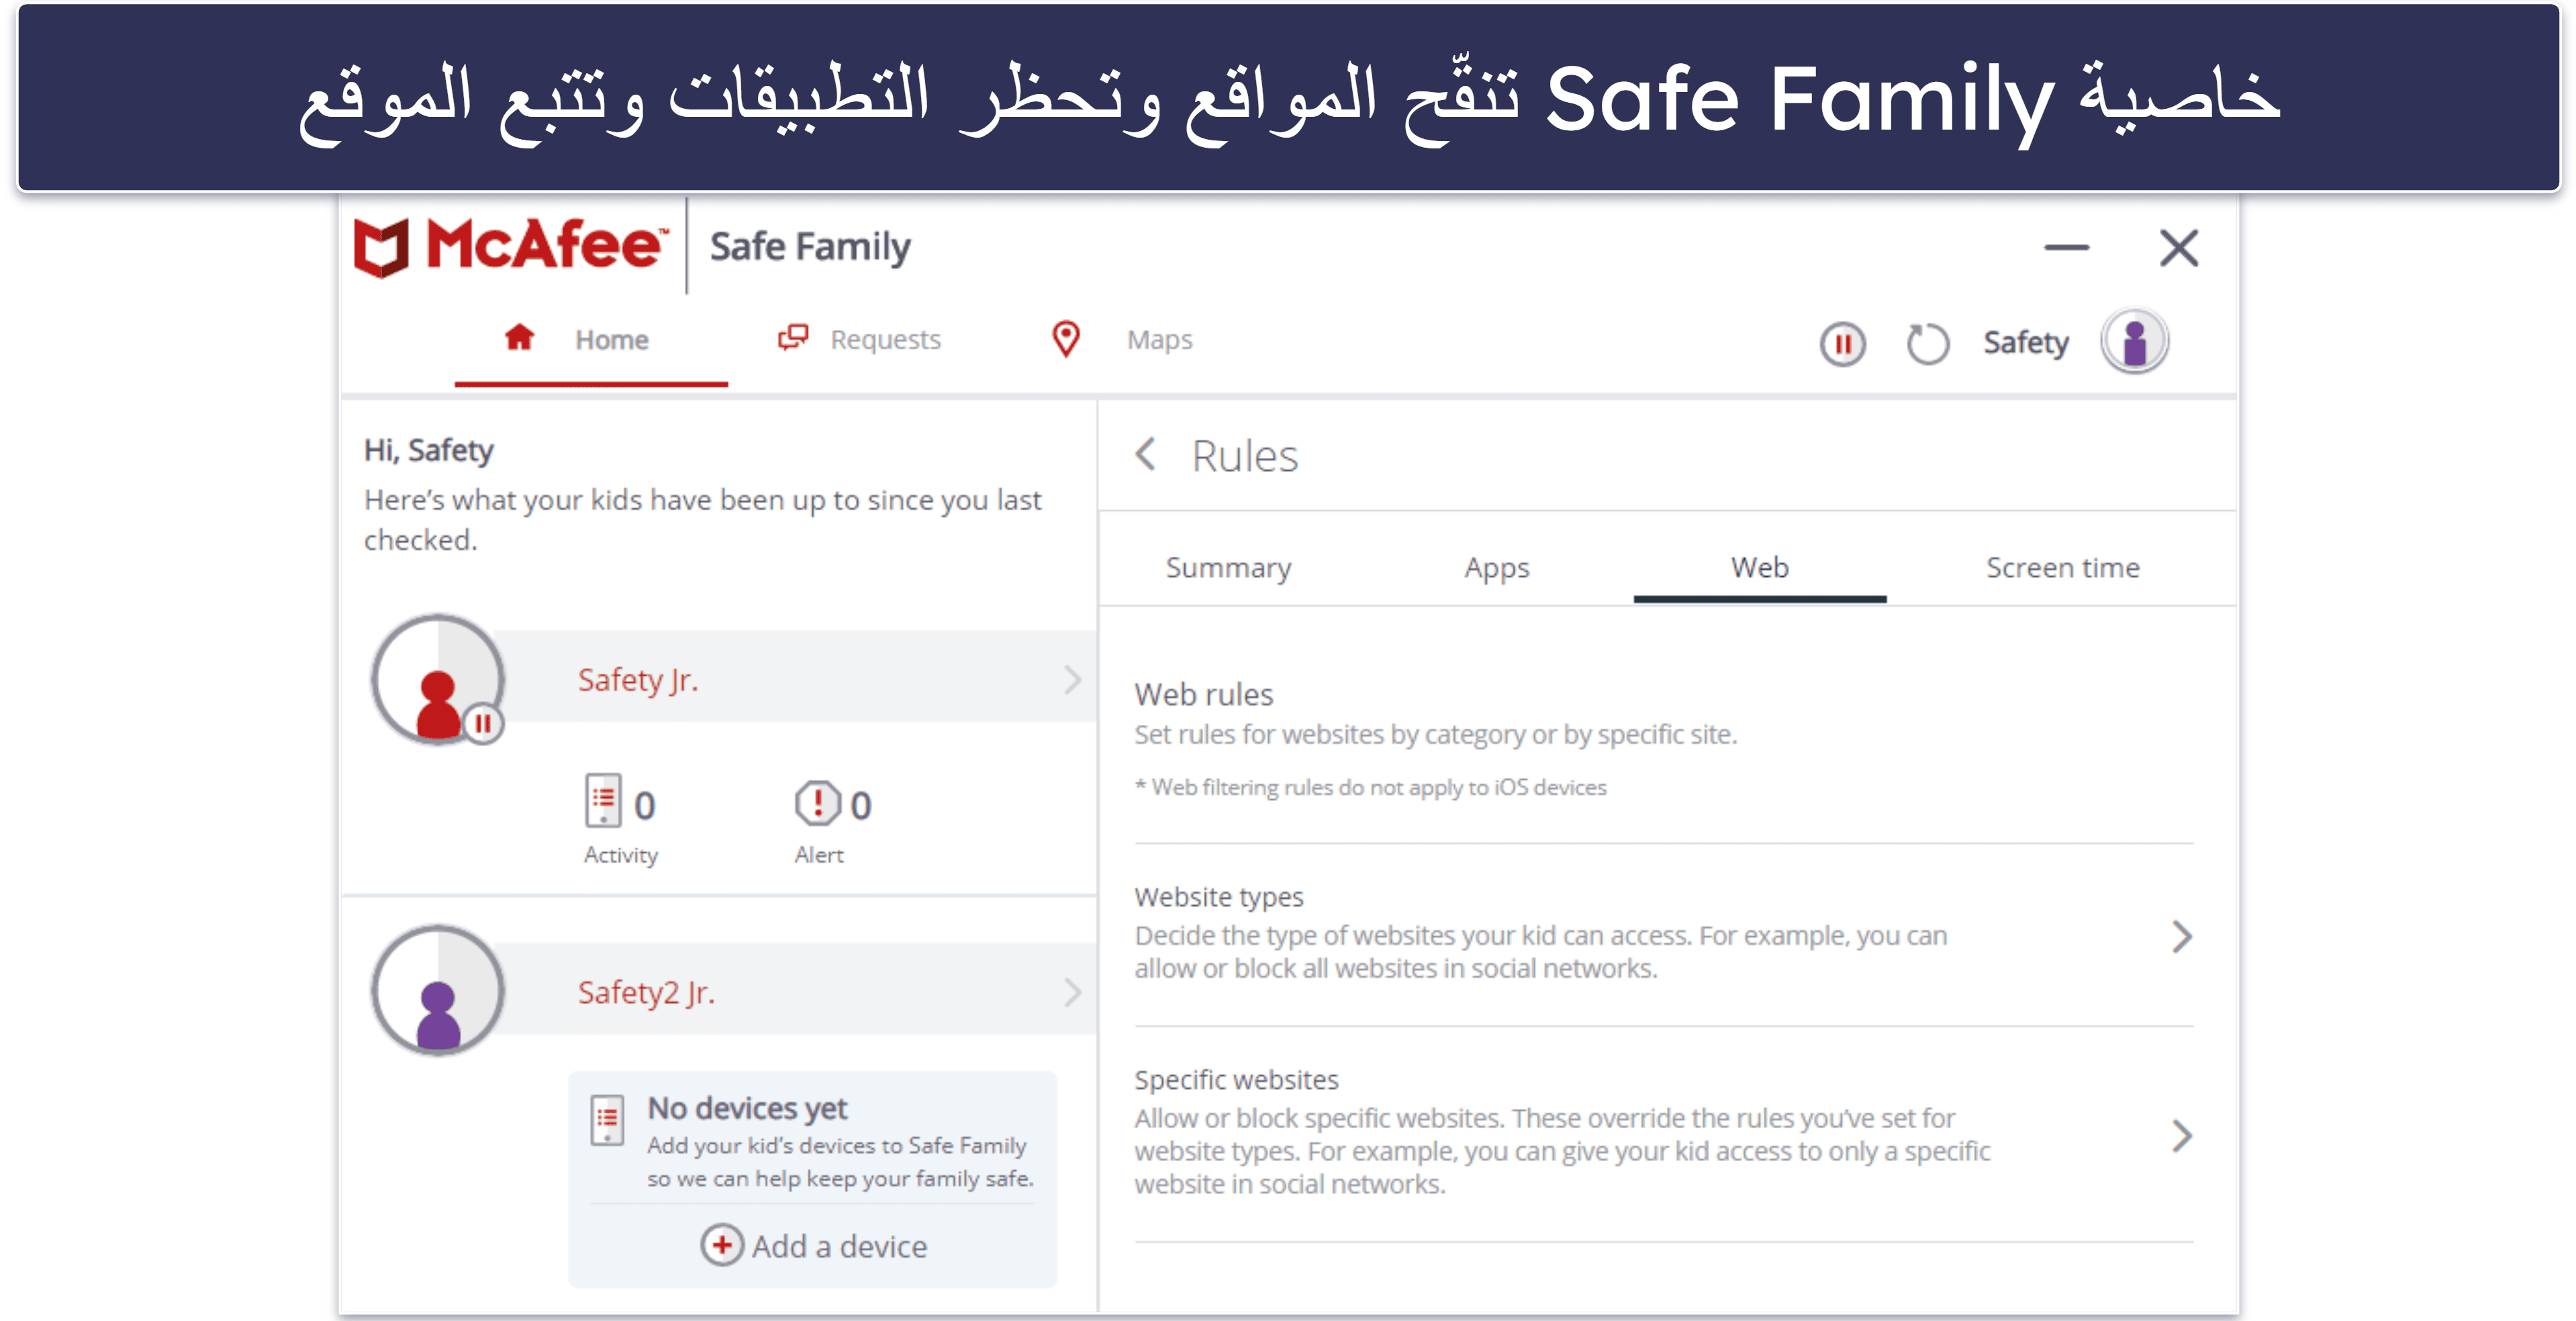Viewport: 2576px width, 1321px height.
Task: Click the Safe Family title text
Action: pos(810,246)
